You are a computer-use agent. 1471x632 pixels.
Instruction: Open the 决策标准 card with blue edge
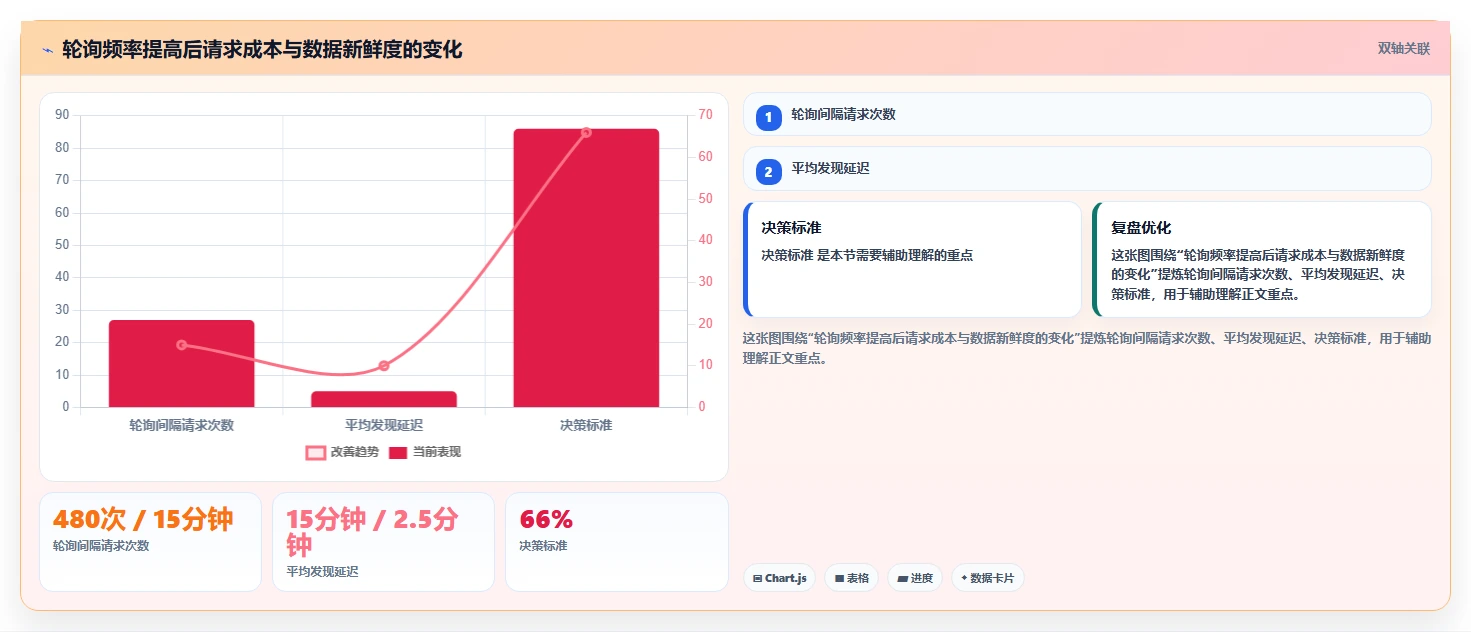pyautogui.click(x=912, y=260)
